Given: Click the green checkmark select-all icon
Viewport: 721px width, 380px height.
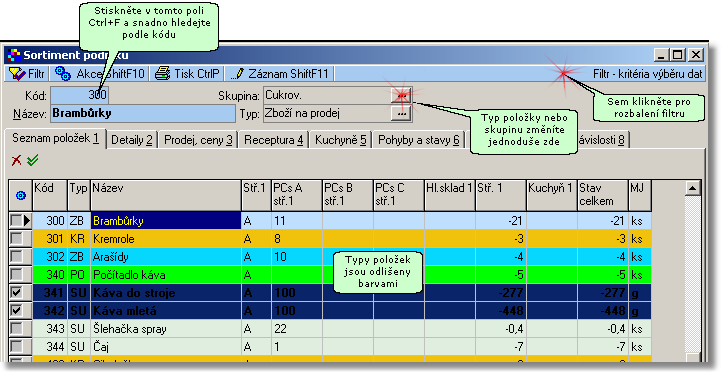Looking at the screenshot, I should coord(33,160).
